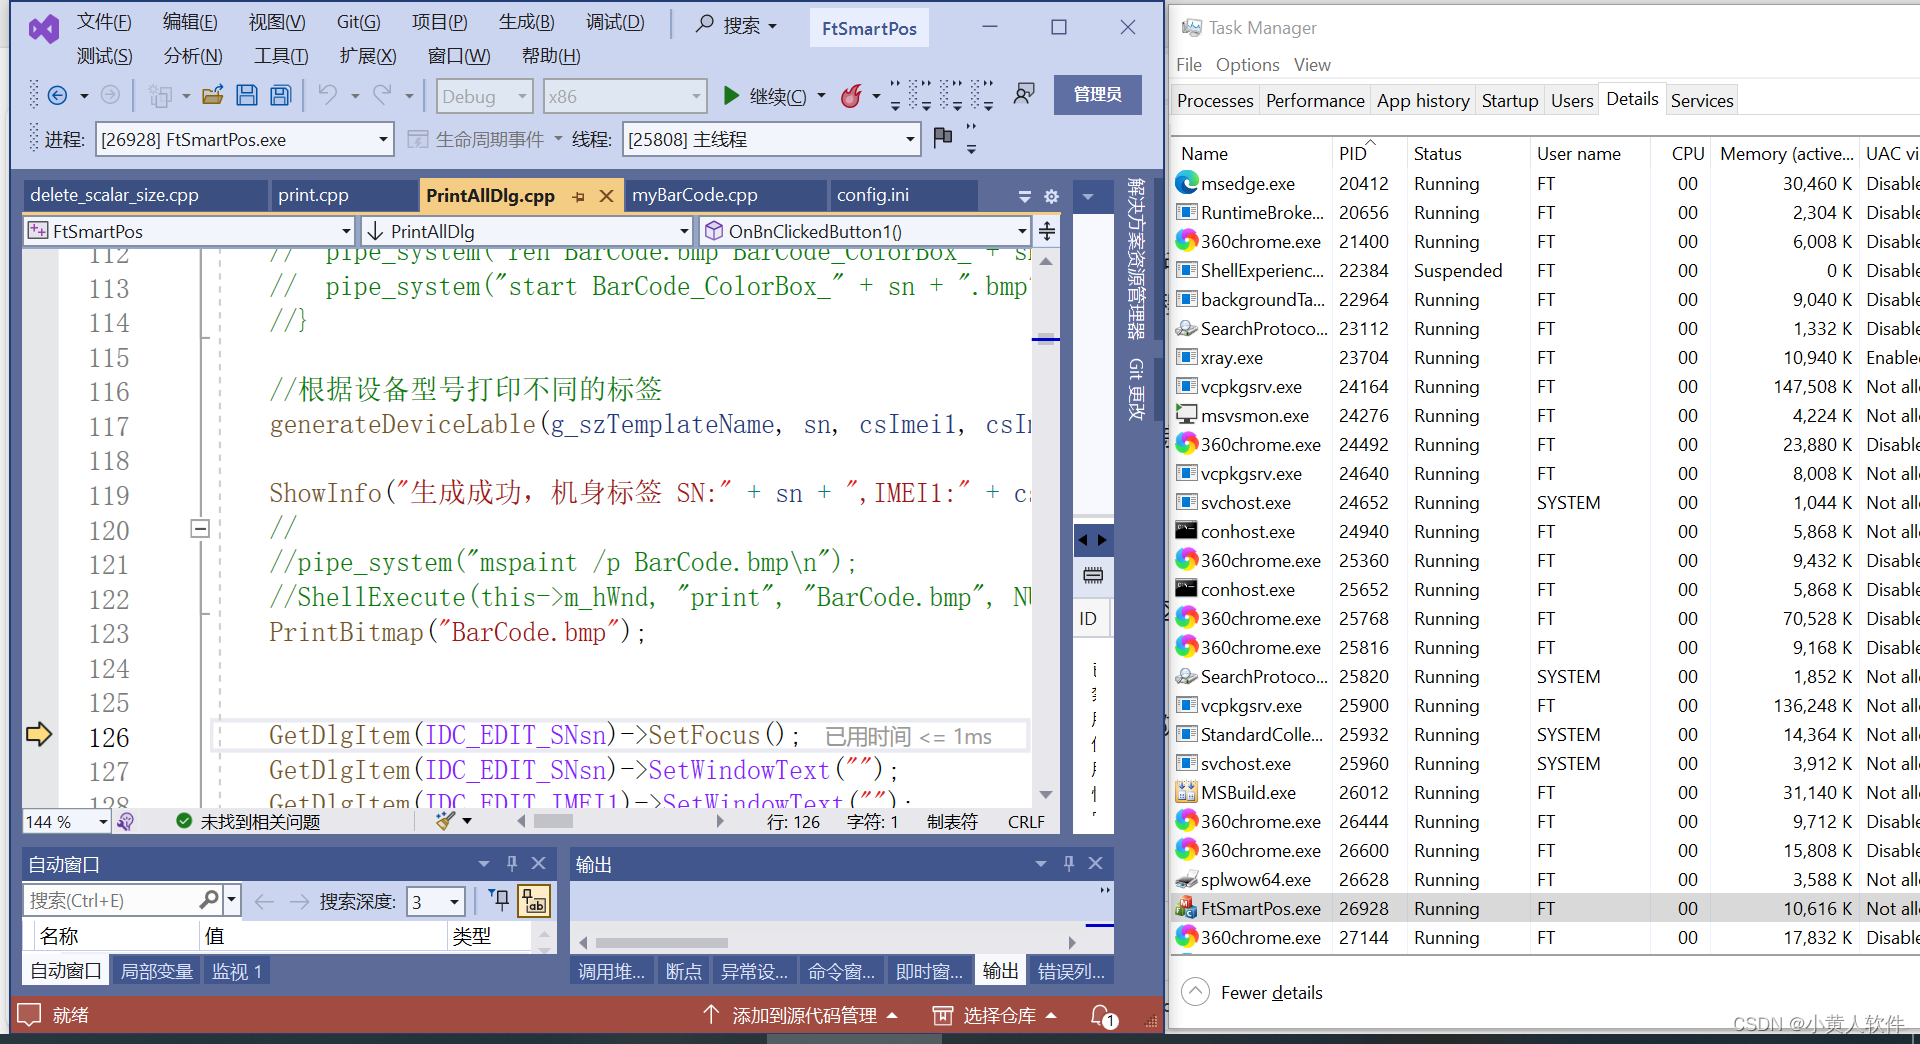Open the 工具(T) menu
This screenshot has height=1044, width=1920.
click(280, 56)
